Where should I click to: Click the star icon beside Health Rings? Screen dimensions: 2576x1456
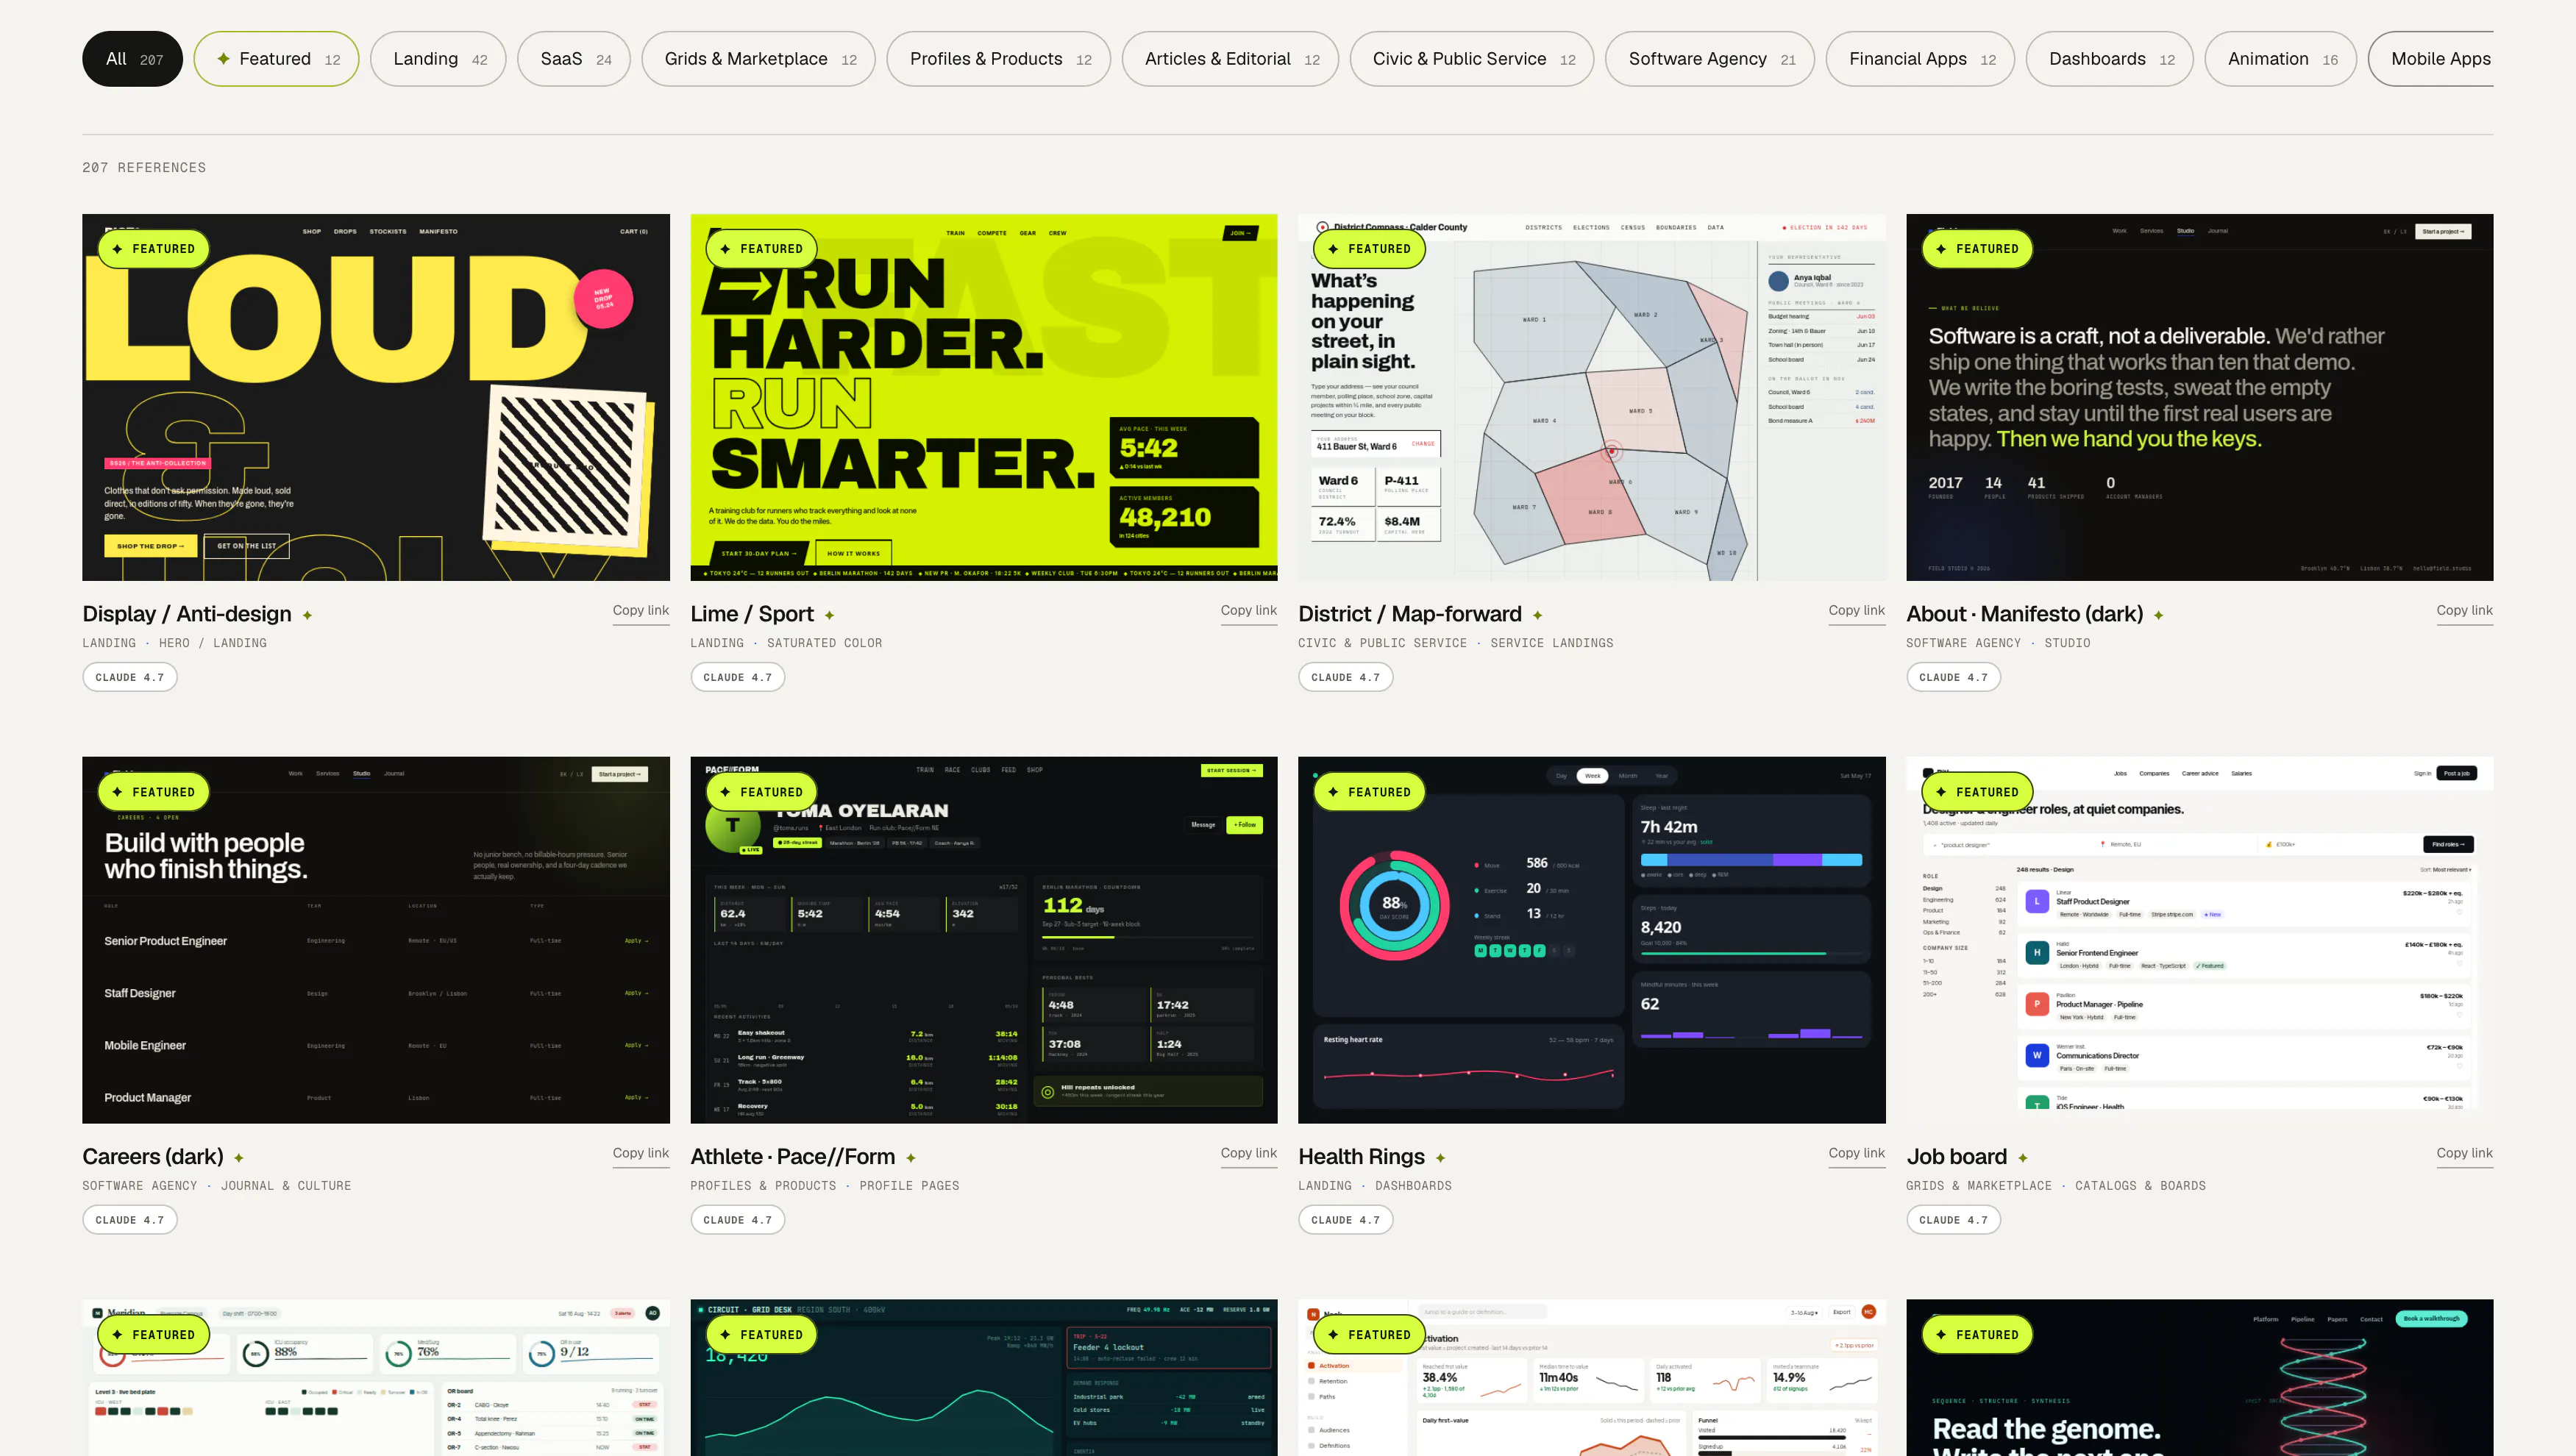[1440, 1158]
